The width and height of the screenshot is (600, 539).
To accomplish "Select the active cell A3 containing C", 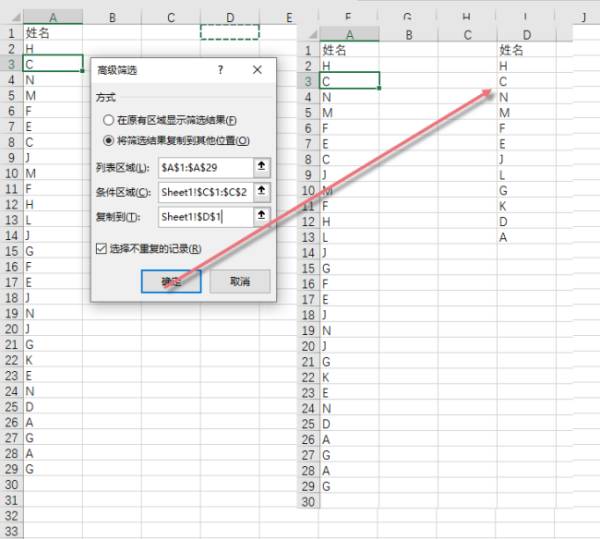I will click(53, 64).
